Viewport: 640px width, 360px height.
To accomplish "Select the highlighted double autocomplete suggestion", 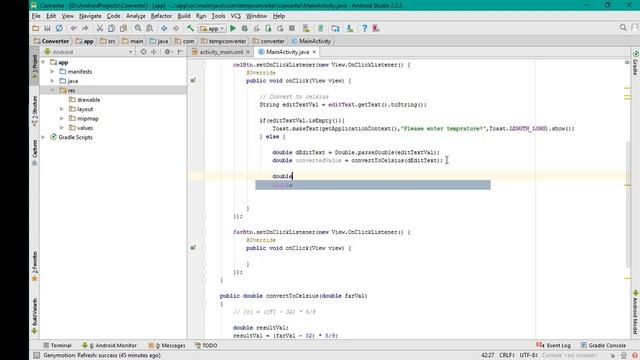I will pos(373,185).
